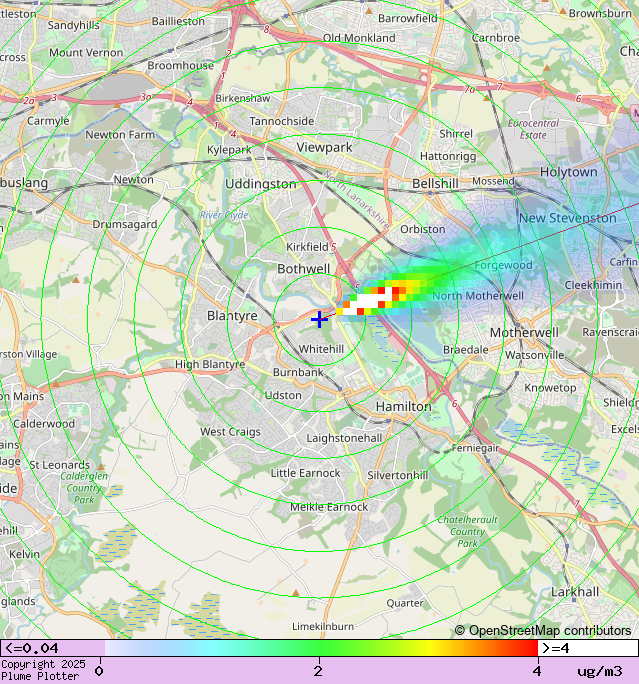Screen dimensions: 639x684
Task: Click the '2' tick label on the scale
Action: (x=318, y=670)
